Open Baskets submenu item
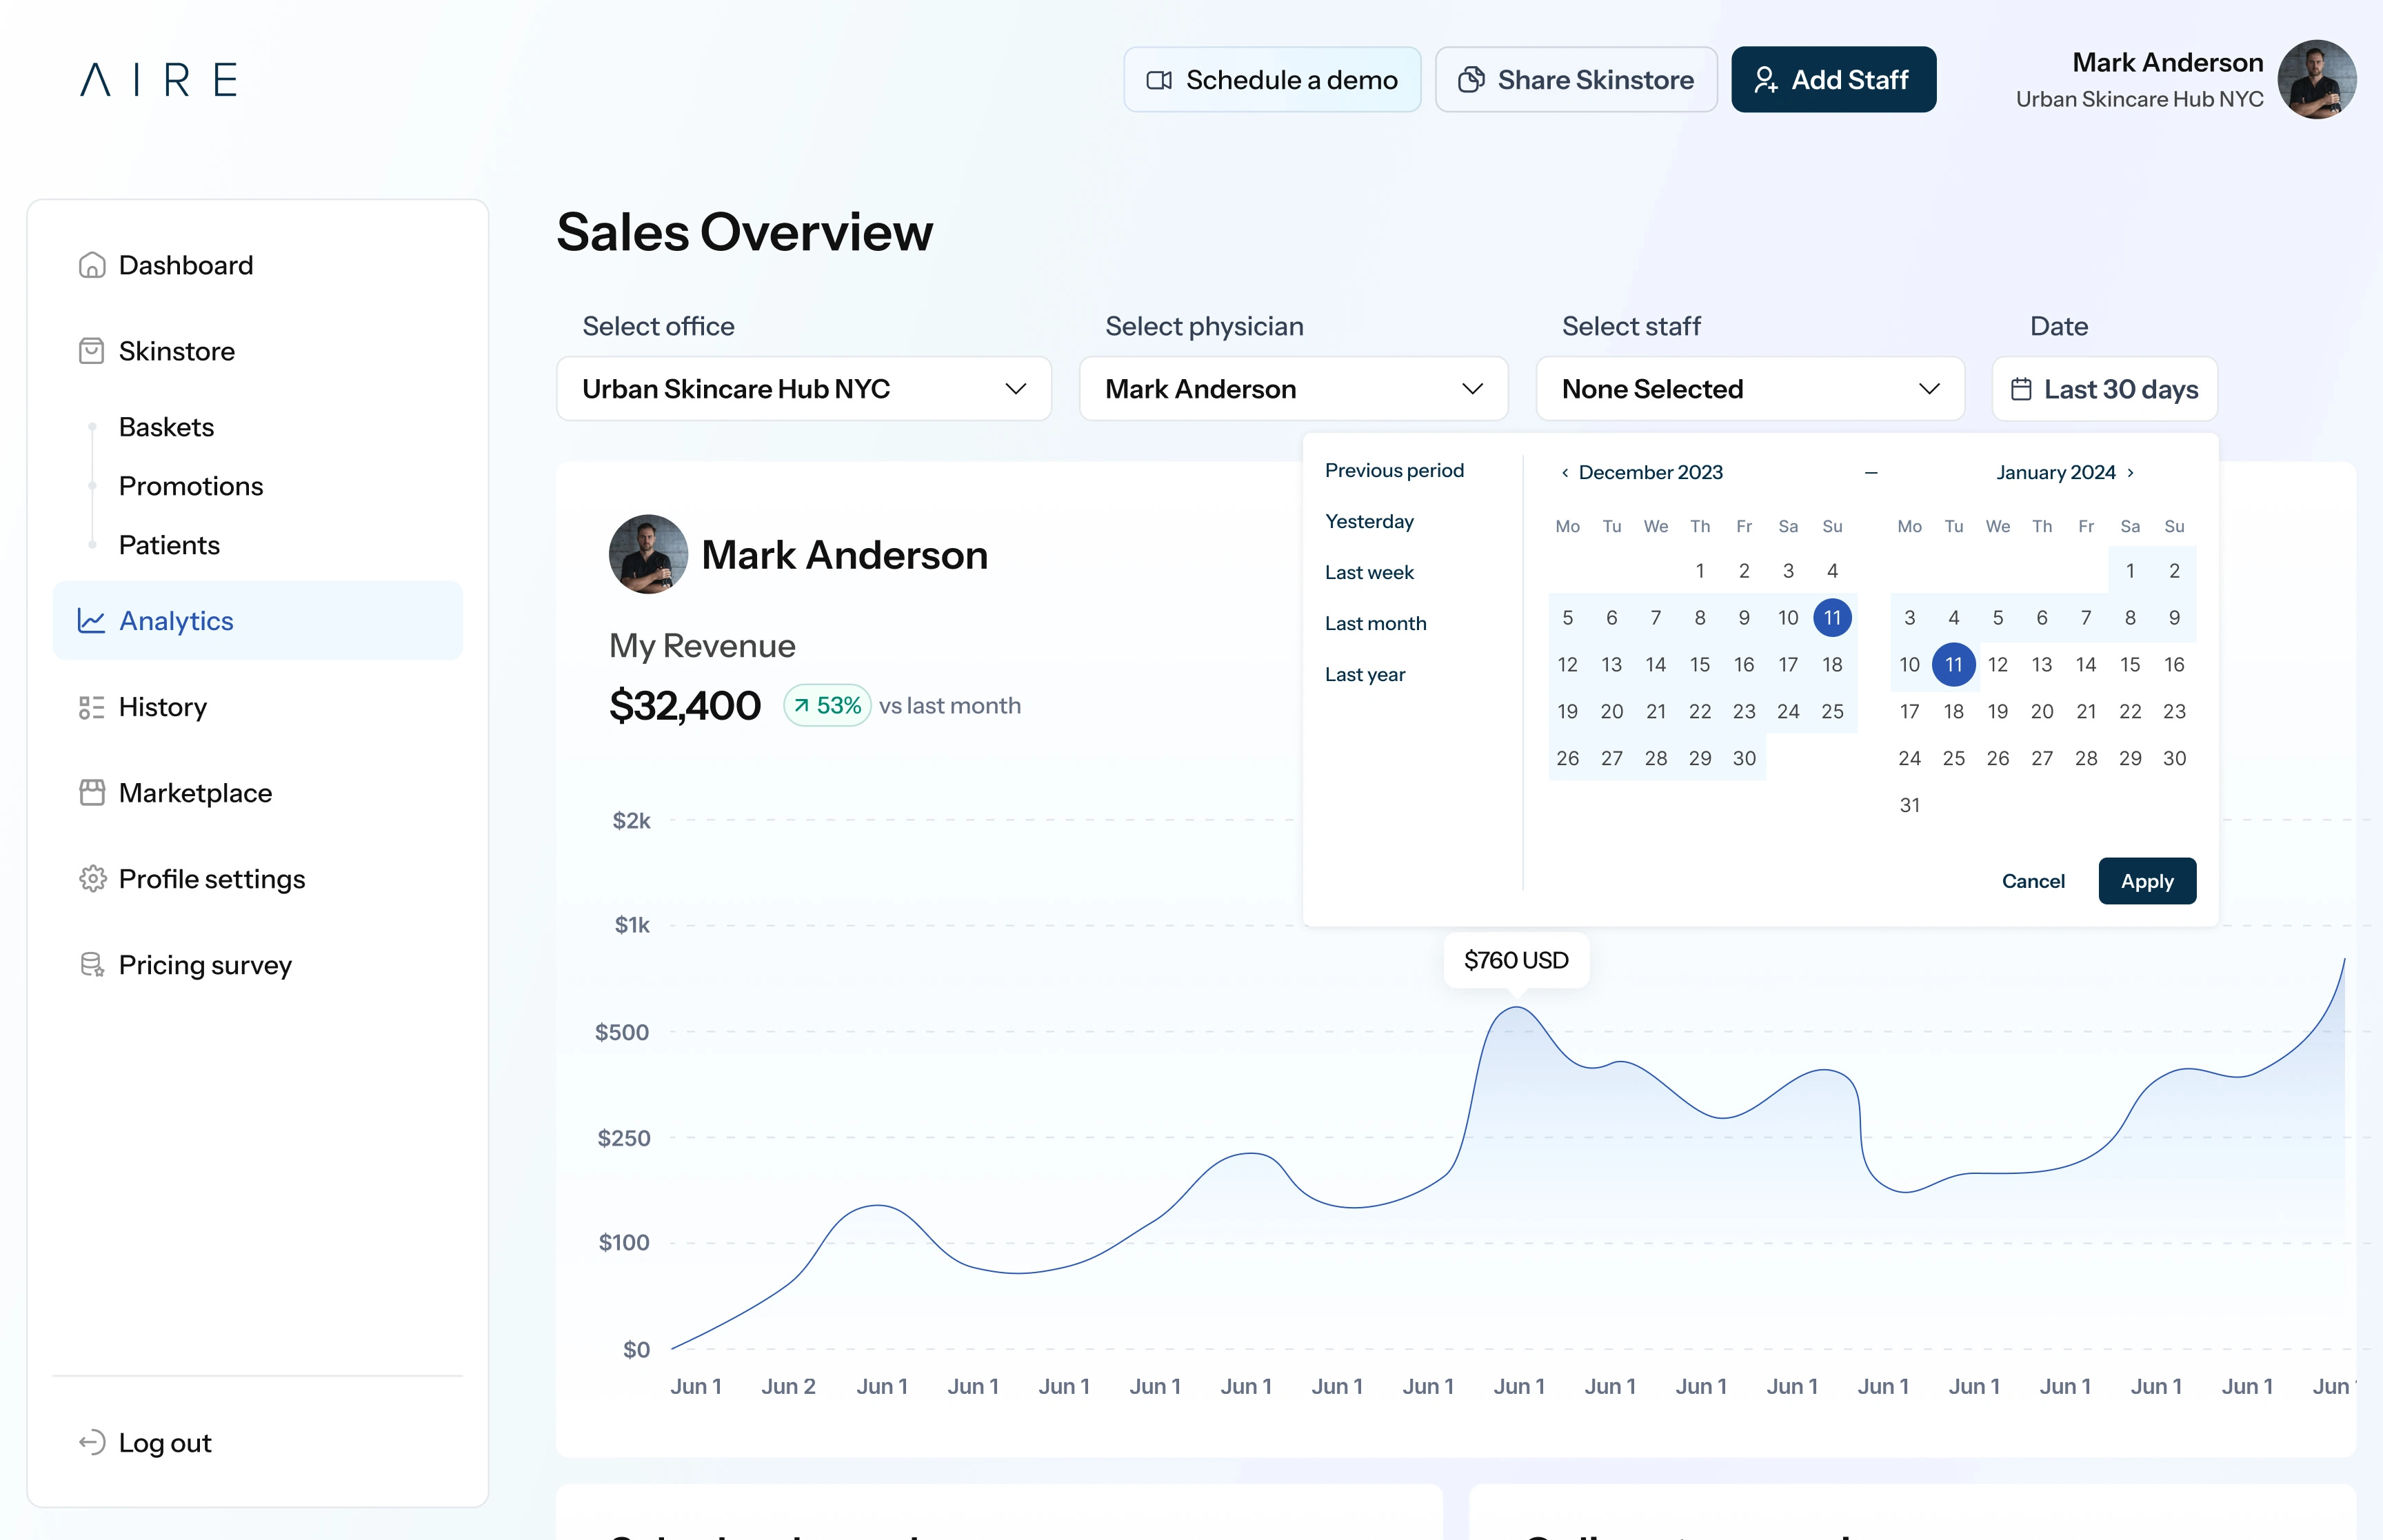The image size is (2383, 1540). (166, 427)
